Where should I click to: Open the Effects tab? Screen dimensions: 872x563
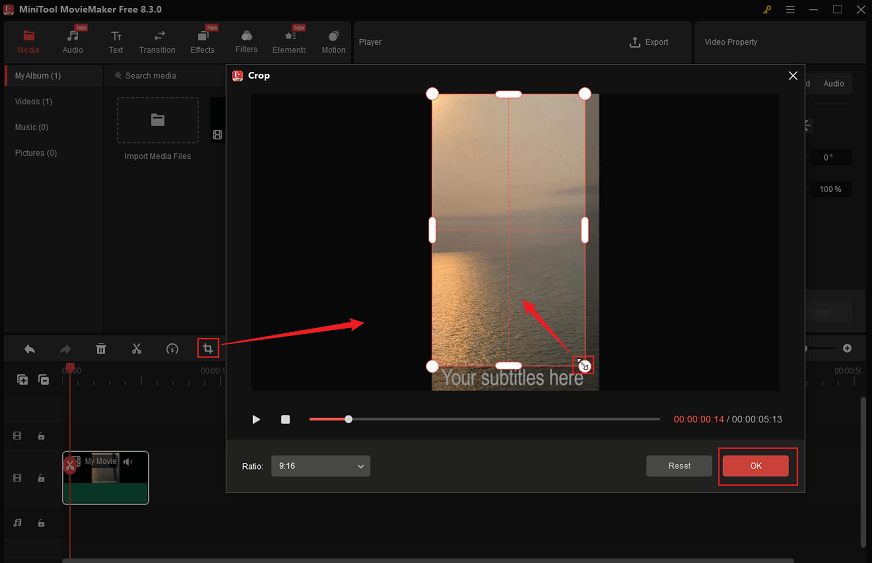(203, 41)
